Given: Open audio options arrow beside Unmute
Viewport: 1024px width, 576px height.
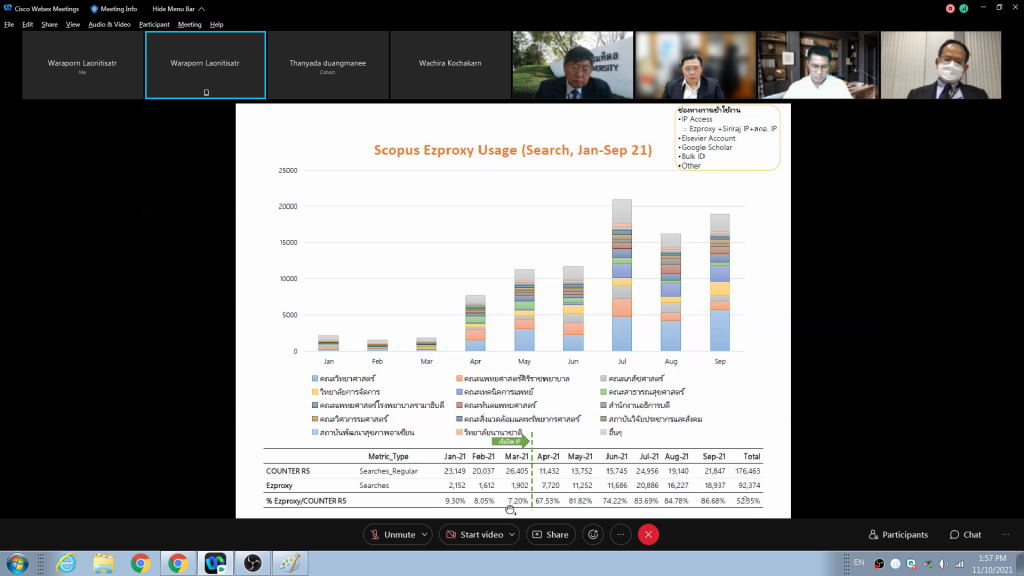Looking at the screenshot, I should 425,535.
